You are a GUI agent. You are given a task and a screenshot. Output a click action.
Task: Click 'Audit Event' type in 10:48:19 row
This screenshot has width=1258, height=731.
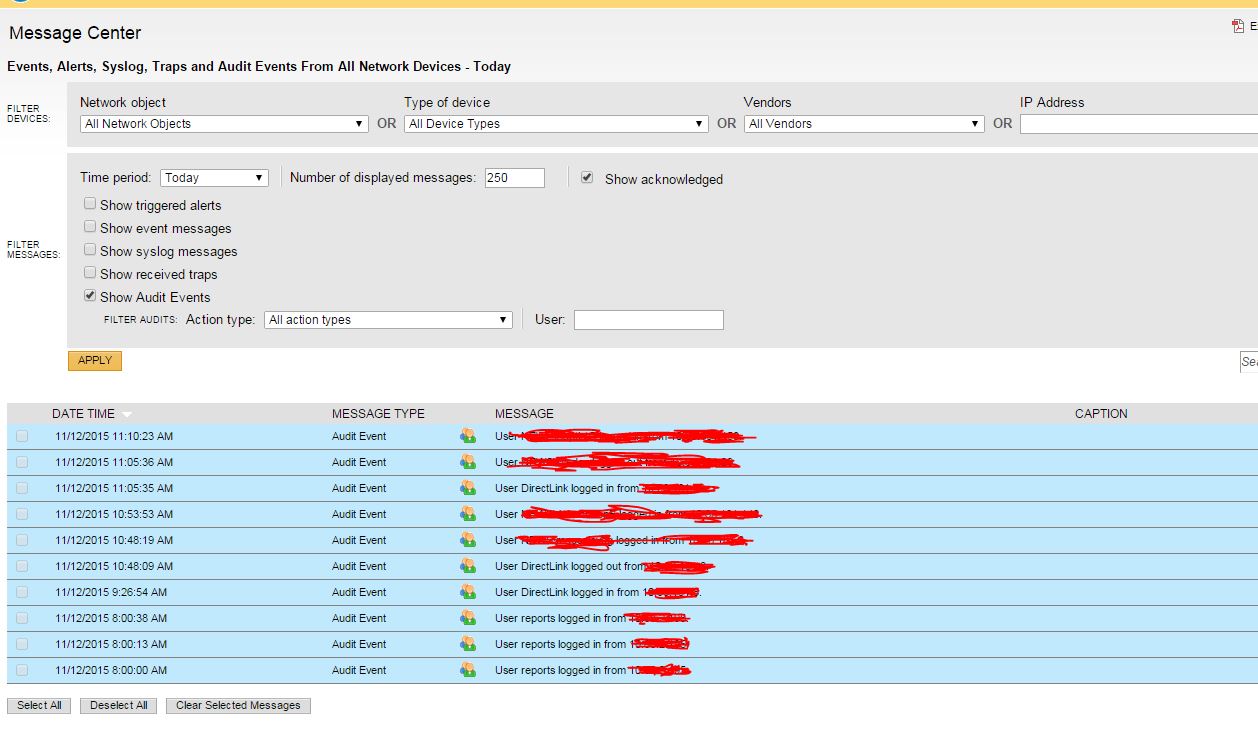pos(359,541)
